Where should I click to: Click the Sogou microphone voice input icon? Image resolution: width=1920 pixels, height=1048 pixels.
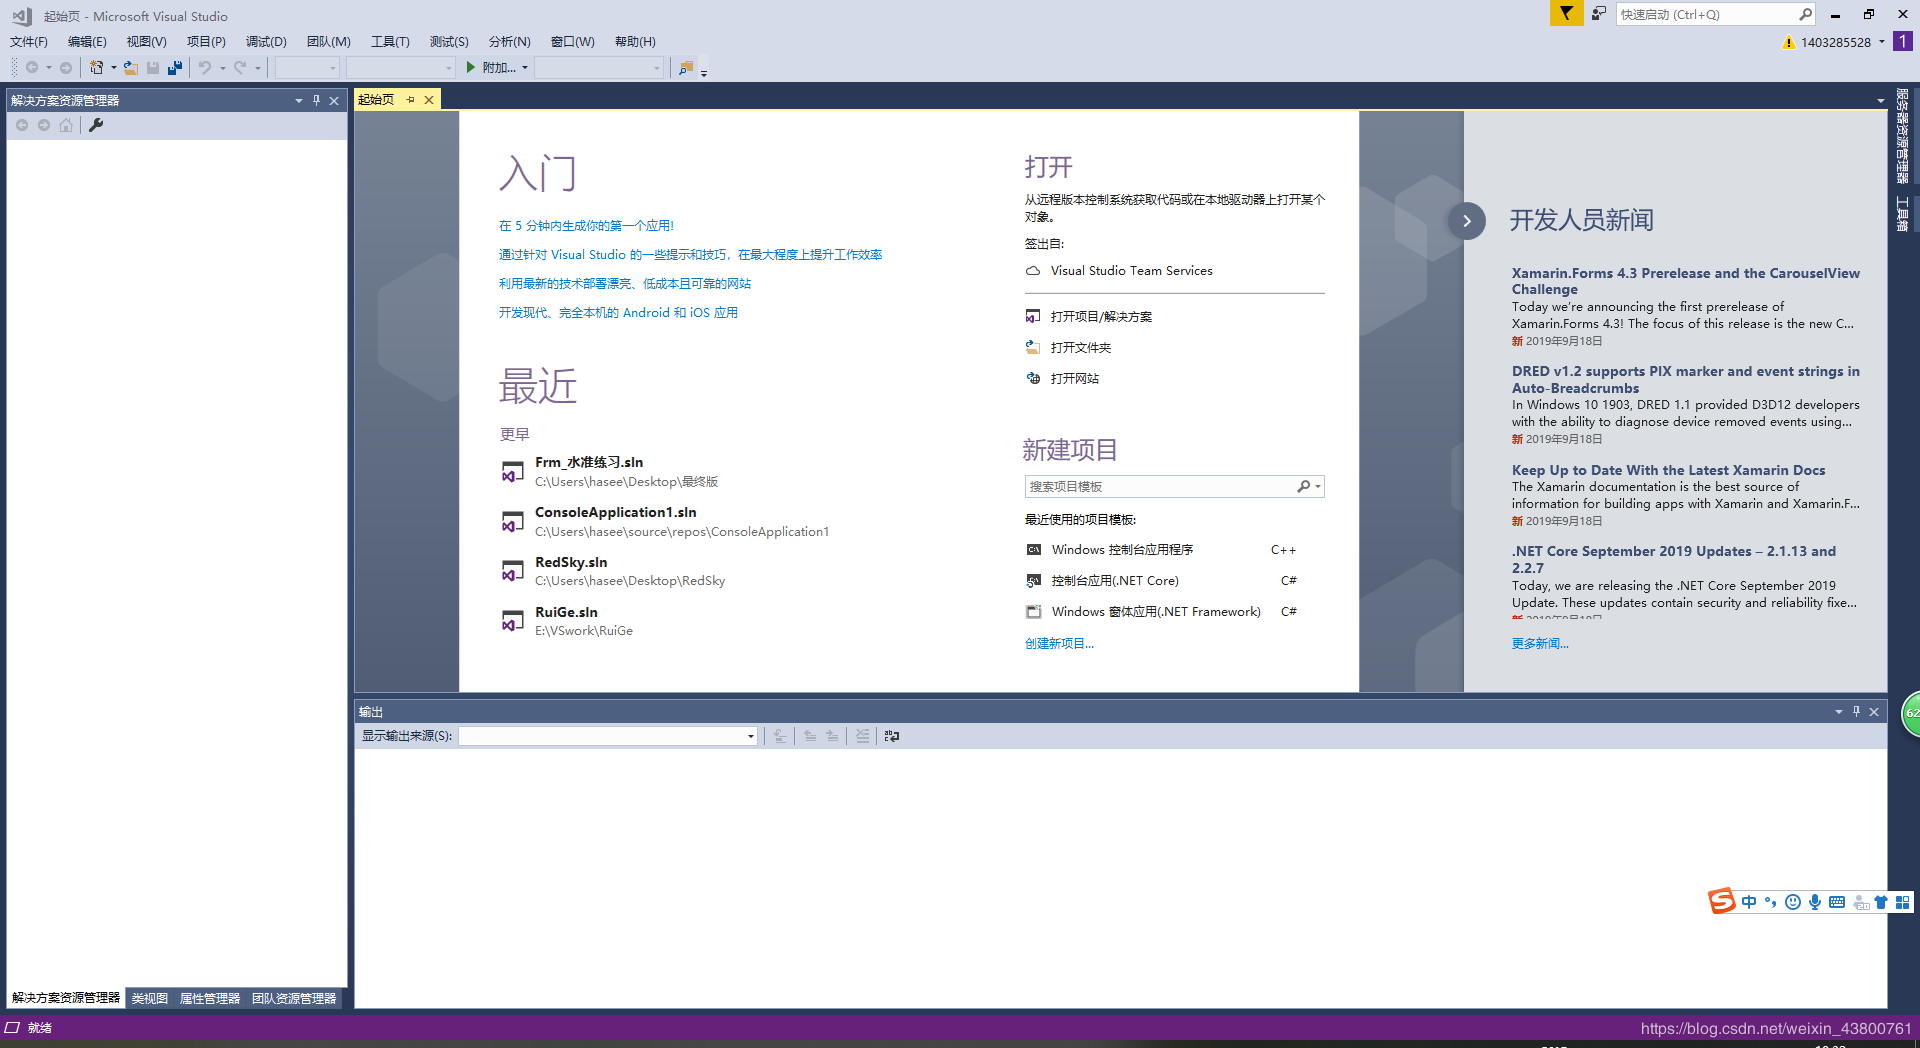(x=1815, y=902)
